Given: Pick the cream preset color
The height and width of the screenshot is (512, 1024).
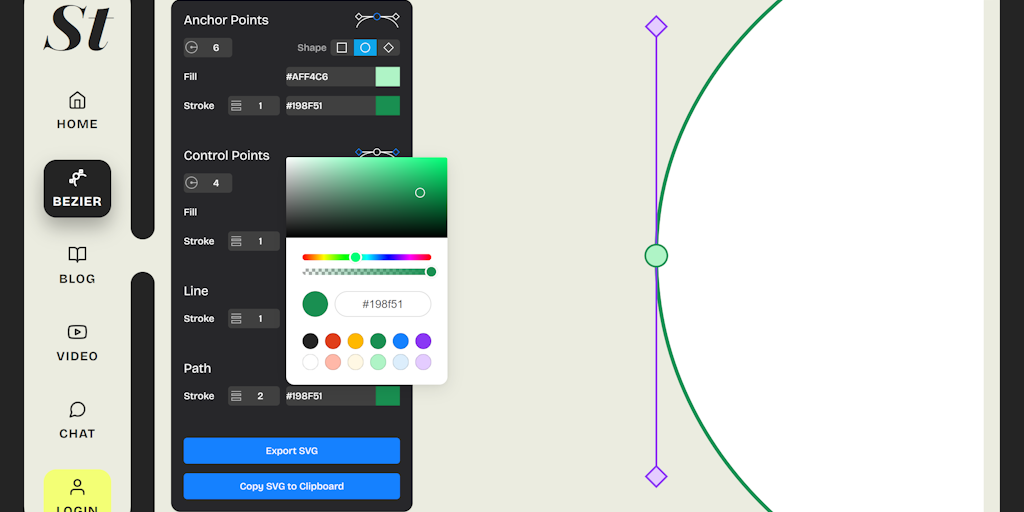Looking at the screenshot, I should [x=355, y=362].
